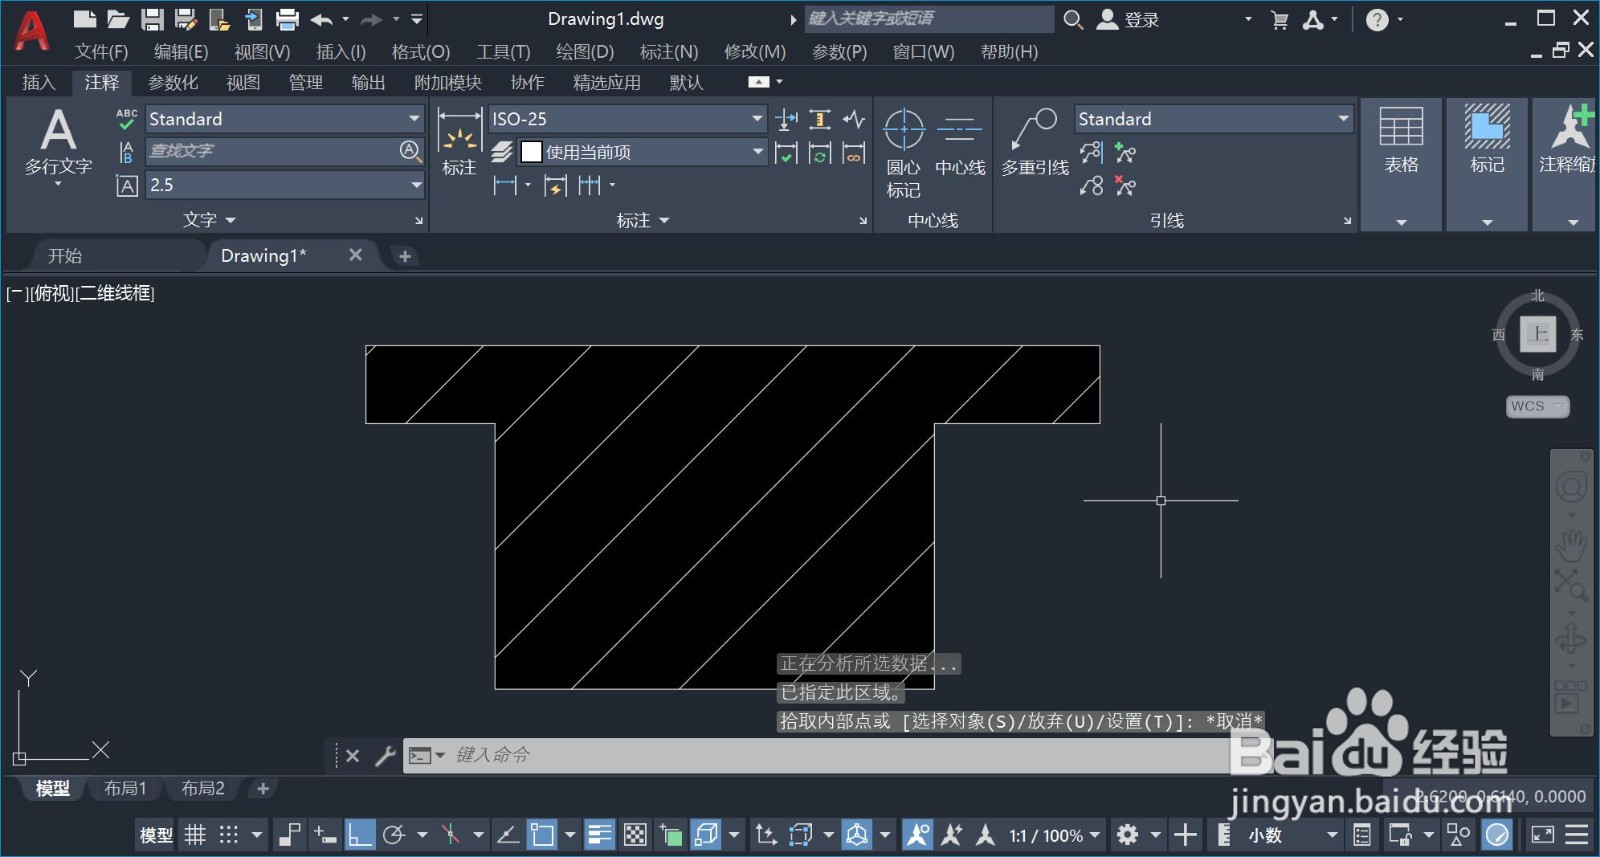Click the [俯视] viewport view control label
1600x857 pixels.
point(53,293)
